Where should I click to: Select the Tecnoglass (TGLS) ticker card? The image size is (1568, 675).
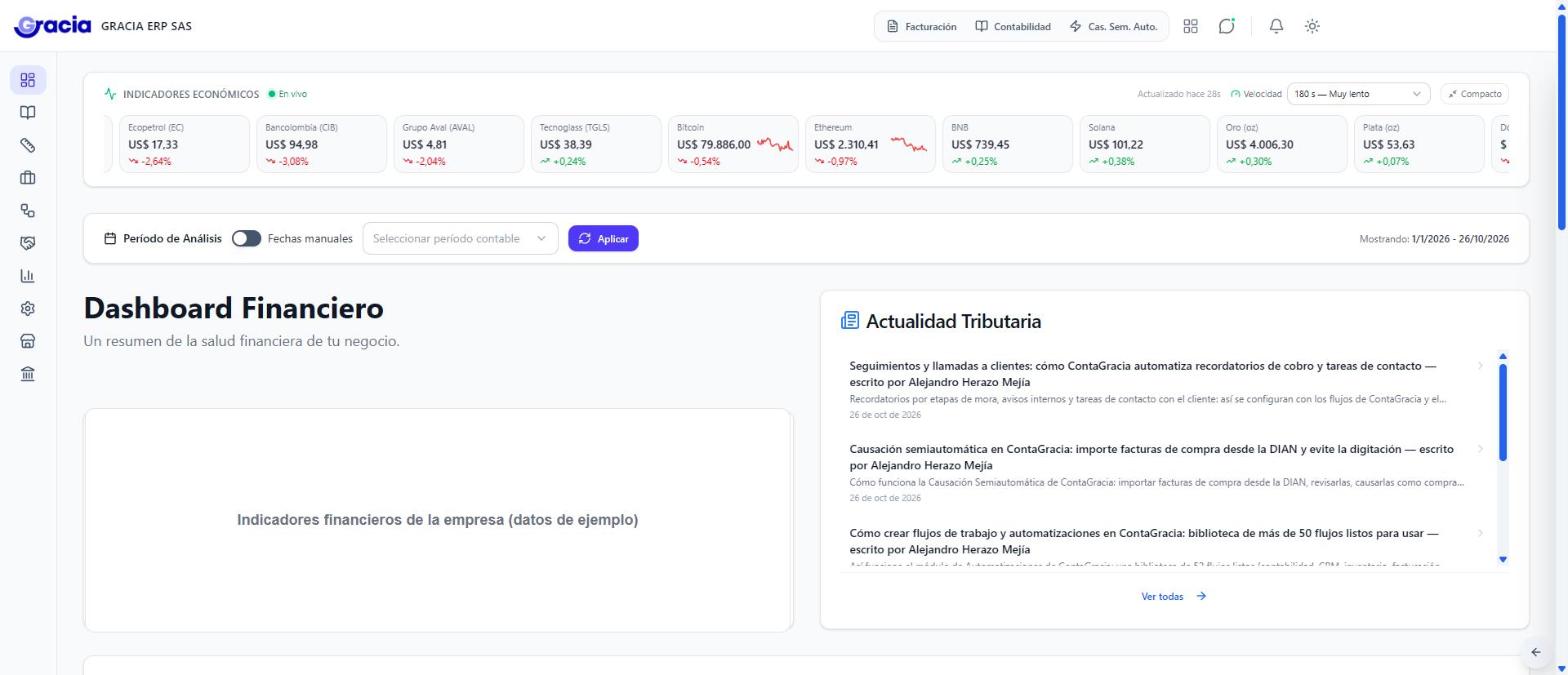coord(596,144)
